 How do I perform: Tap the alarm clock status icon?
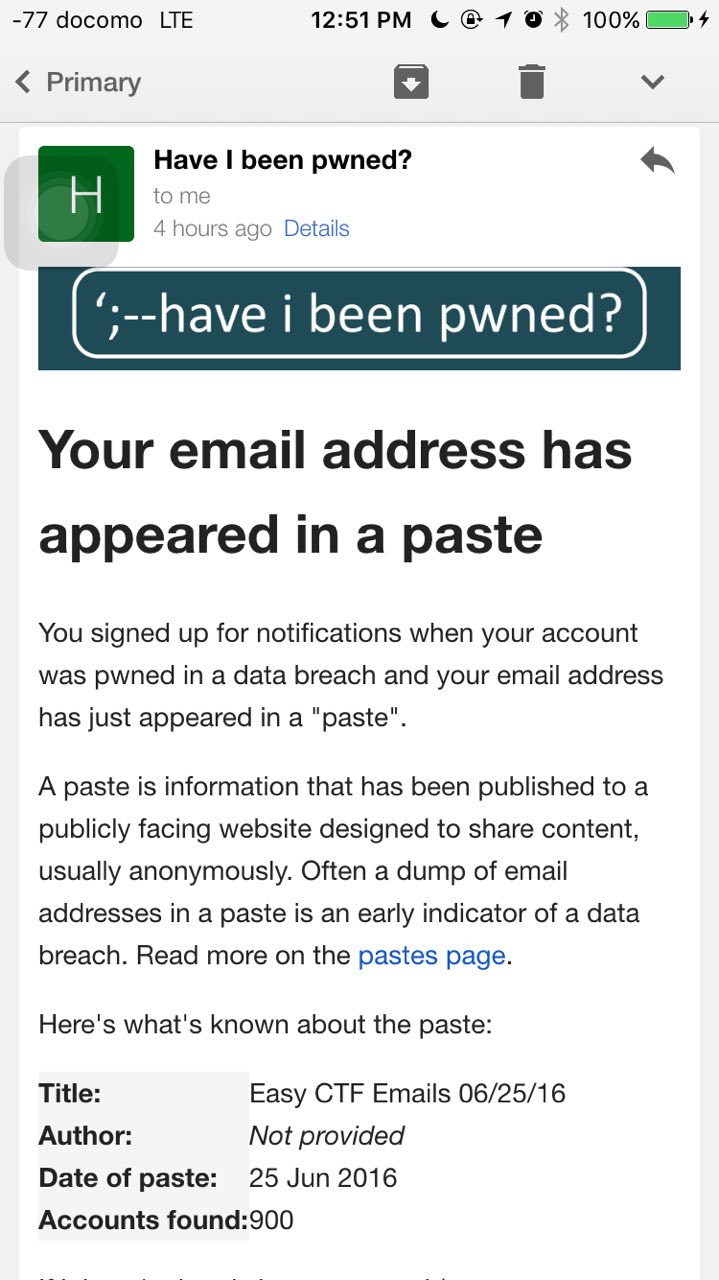tap(533, 19)
